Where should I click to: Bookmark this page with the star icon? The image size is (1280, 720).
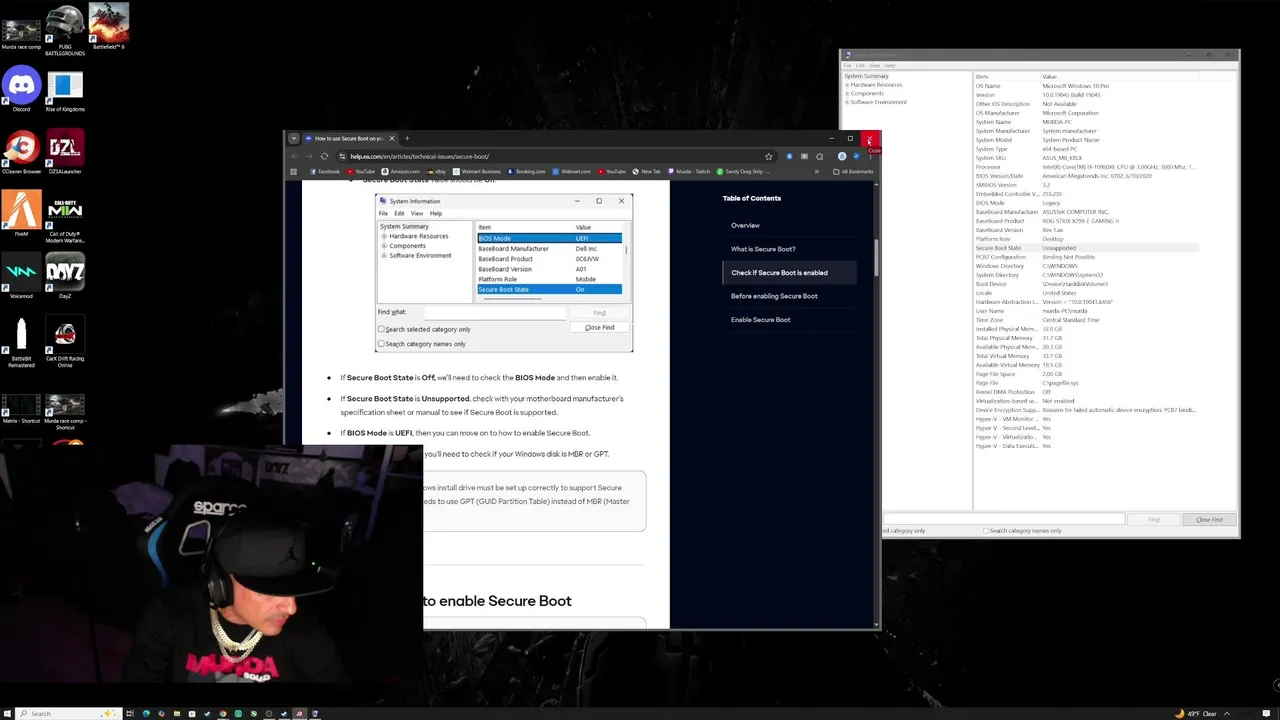pyautogui.click(x=768, y=156)
